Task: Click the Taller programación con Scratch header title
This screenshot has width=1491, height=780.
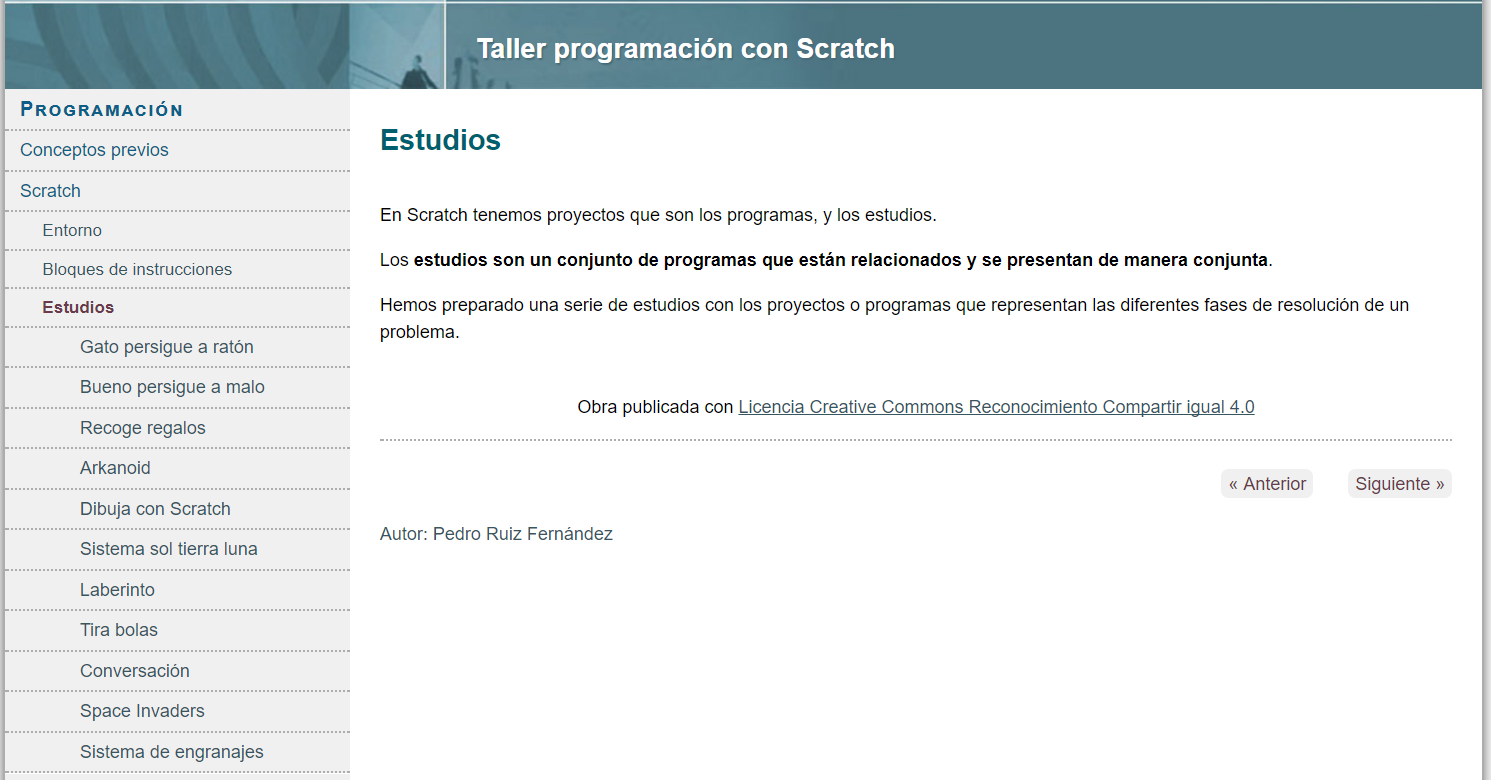Action: (685, 49)
